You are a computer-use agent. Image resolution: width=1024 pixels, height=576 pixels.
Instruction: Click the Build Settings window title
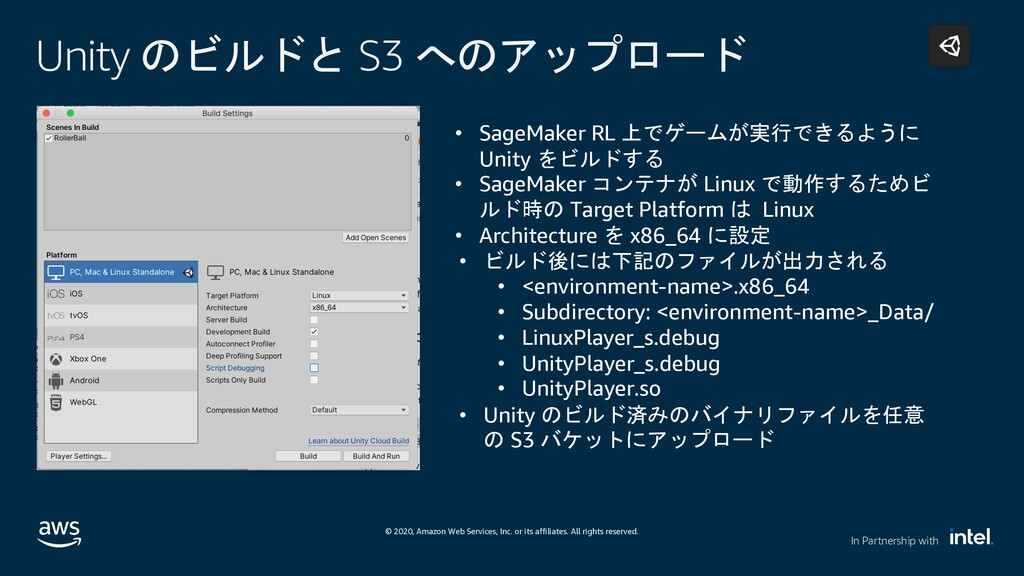click(227, 113)
